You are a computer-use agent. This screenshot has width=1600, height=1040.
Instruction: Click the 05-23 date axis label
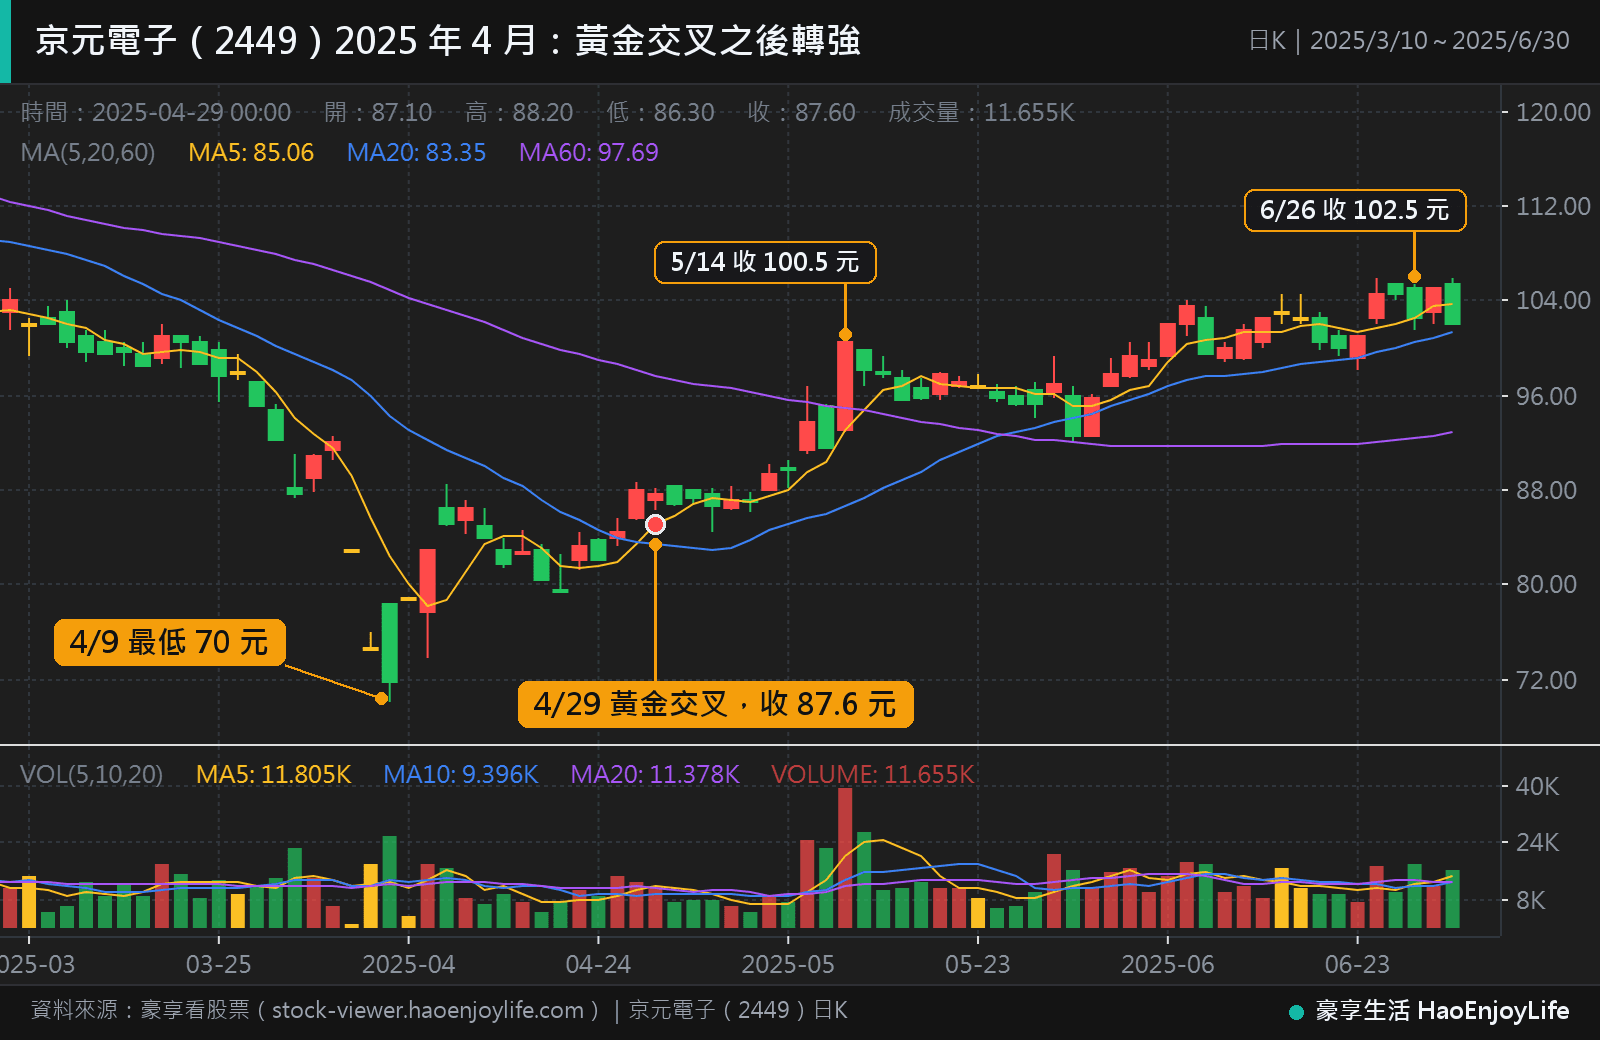pos(977,965)
